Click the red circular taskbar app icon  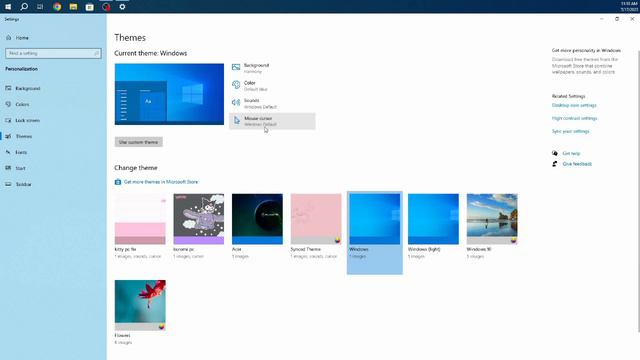click(106, 7)
